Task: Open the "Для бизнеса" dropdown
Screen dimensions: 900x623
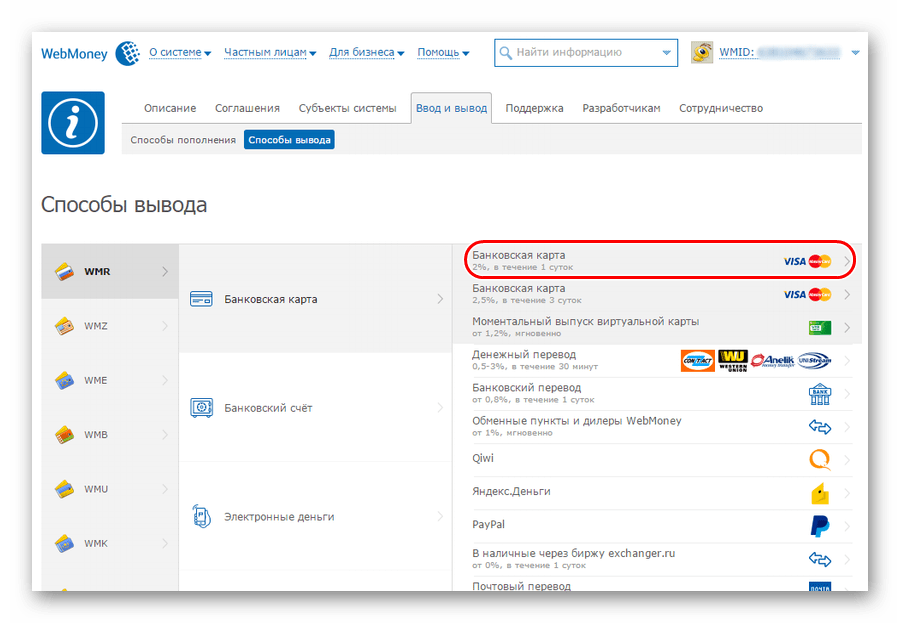Action: [x=366, y=53]
